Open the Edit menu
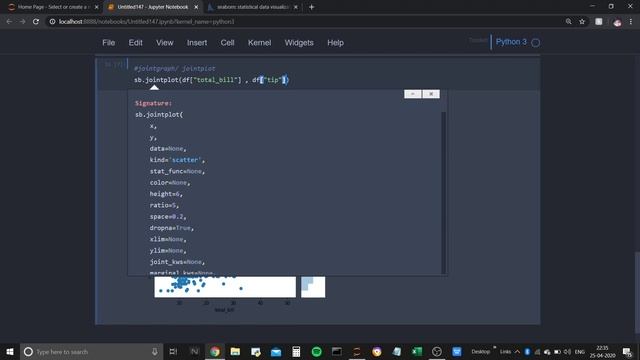Screen dimensions: 640x360 [x=136, y=42]
